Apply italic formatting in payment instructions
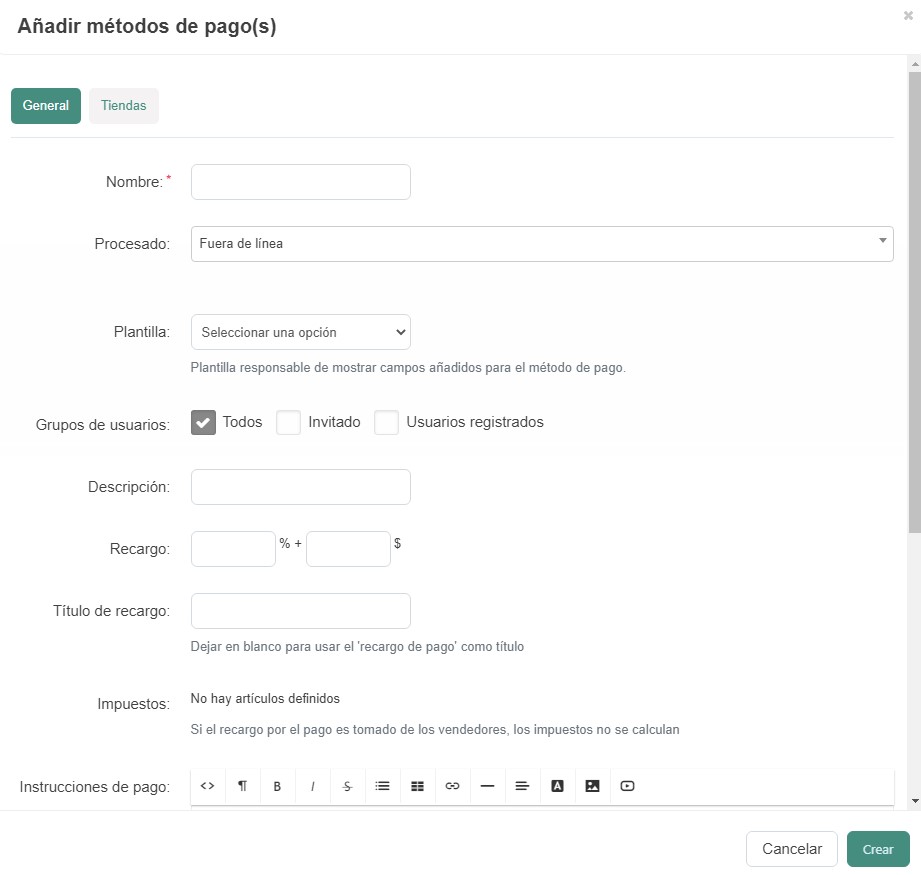The width and height of the screenshot is (921, 875). [x=312, y=786]
